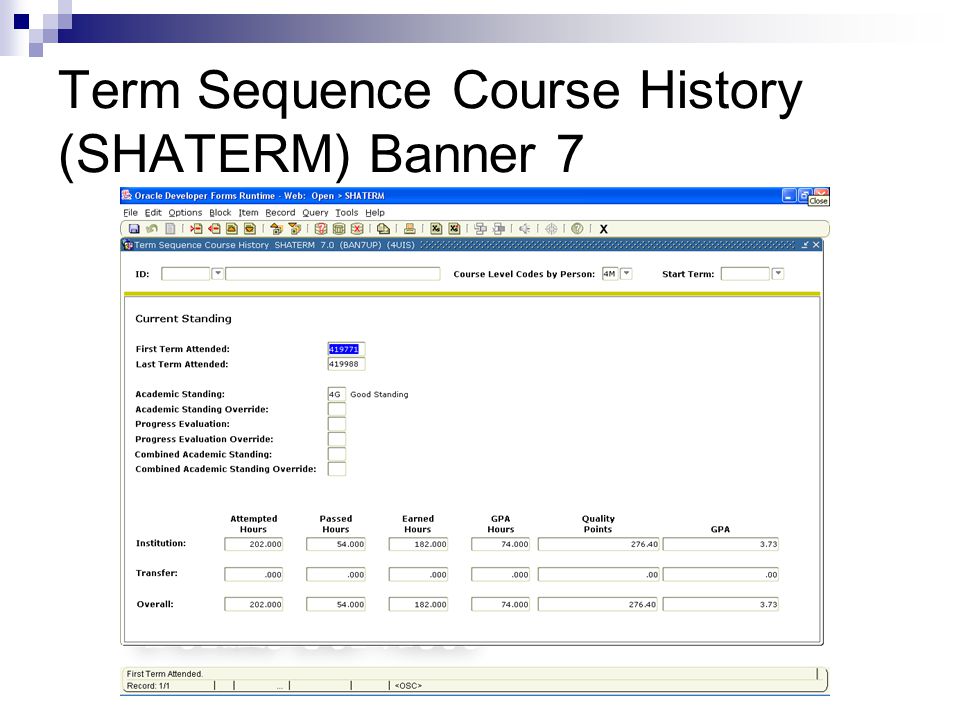
Task: Go to Next Record via toolbar icon
Action: coord(250,229)
